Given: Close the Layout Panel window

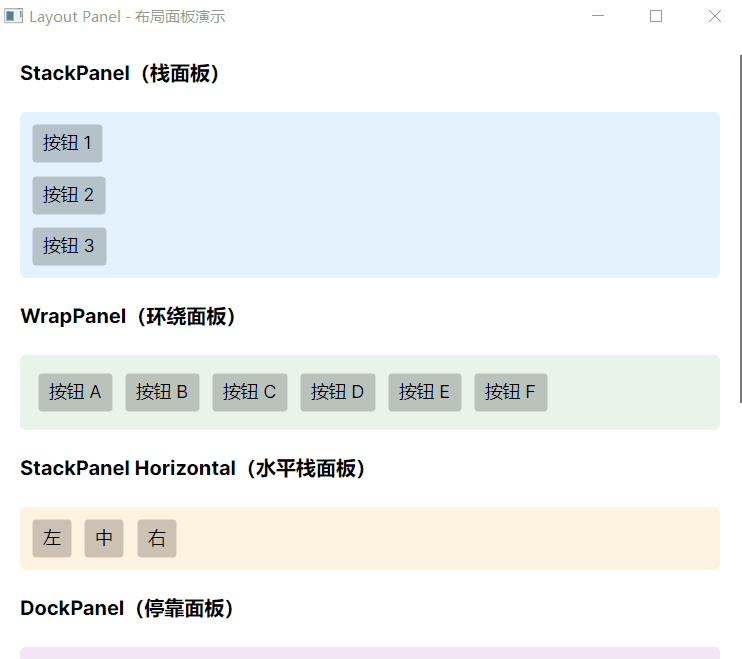Looking at the screenshot, I should click(714, 16).
